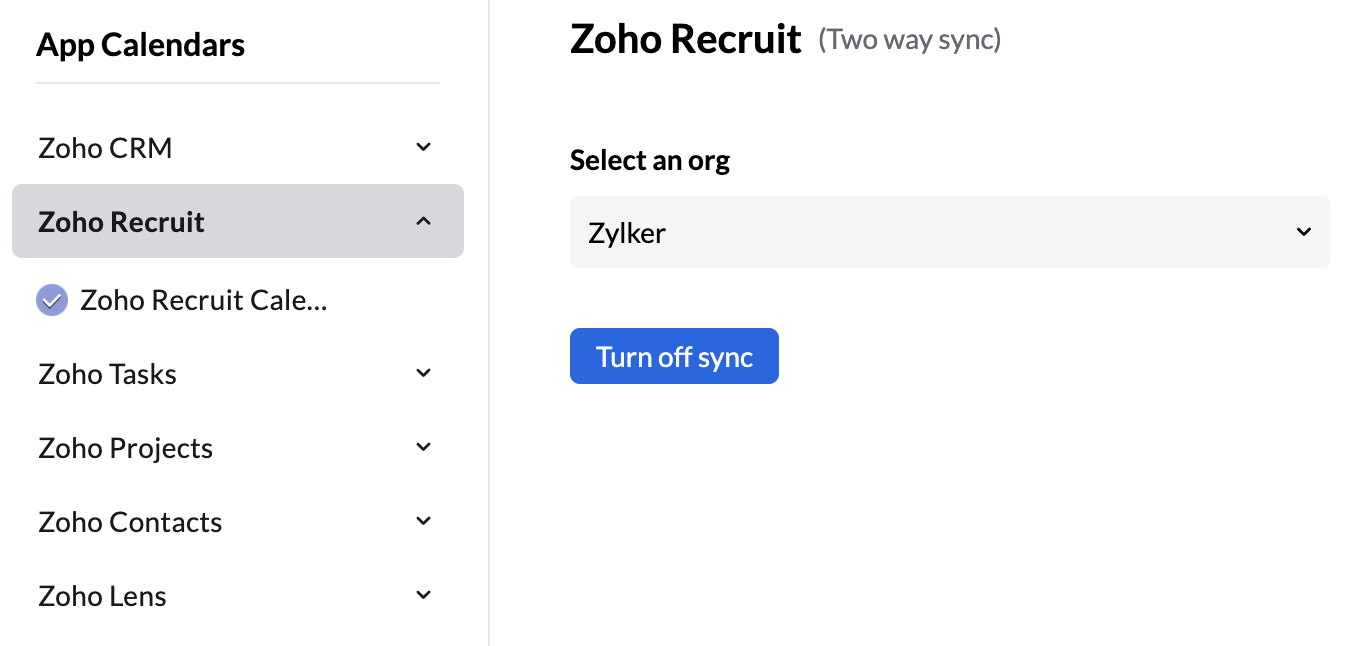Expand the Zoho Contacts chevron arrow
This screenshot has height=646, width=1356.
click(423, 521)
